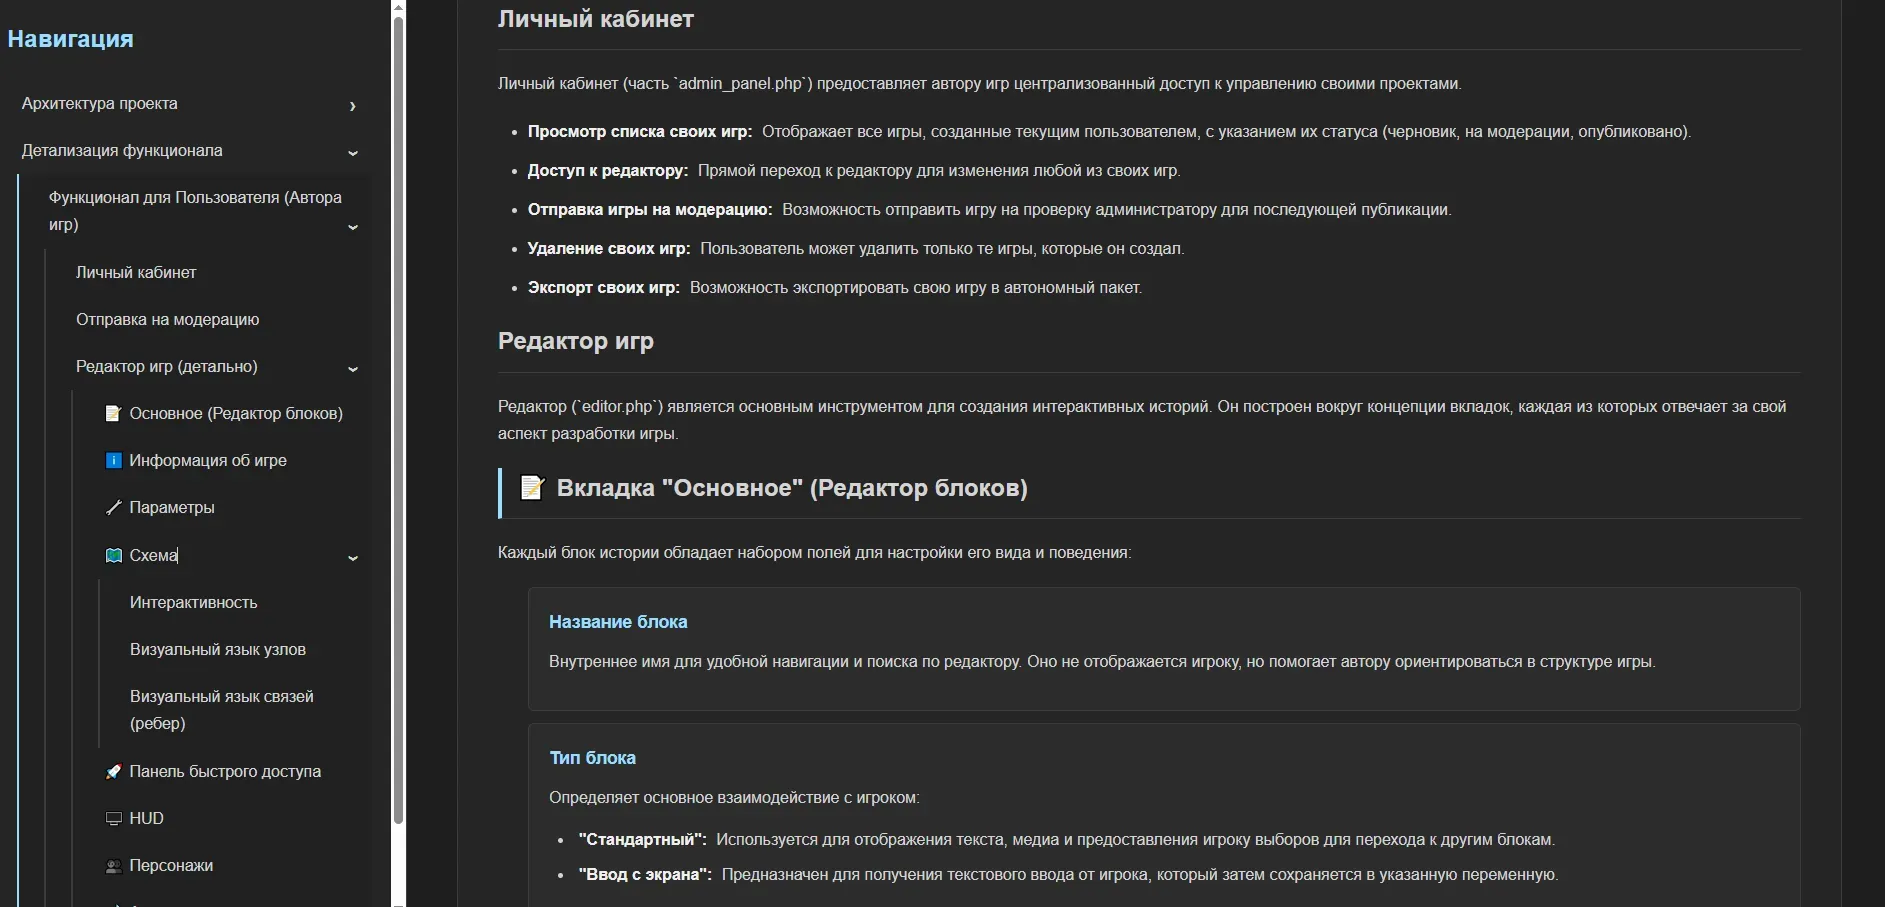Image resolution: width=1885 pixels, height=907 pixels.
Task: Click the Название блока card title
Action: (x=618, y=622)
